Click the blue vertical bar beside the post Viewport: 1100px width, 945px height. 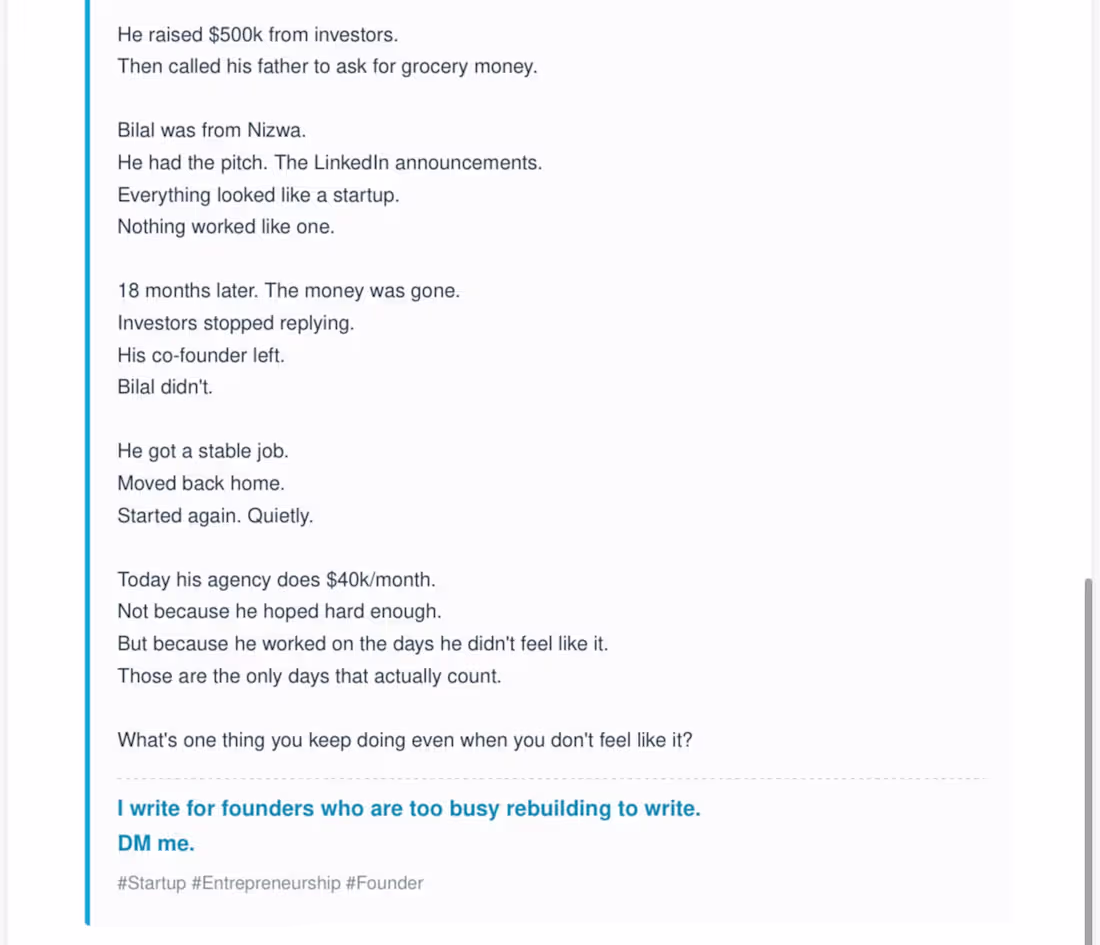[88, 463]
